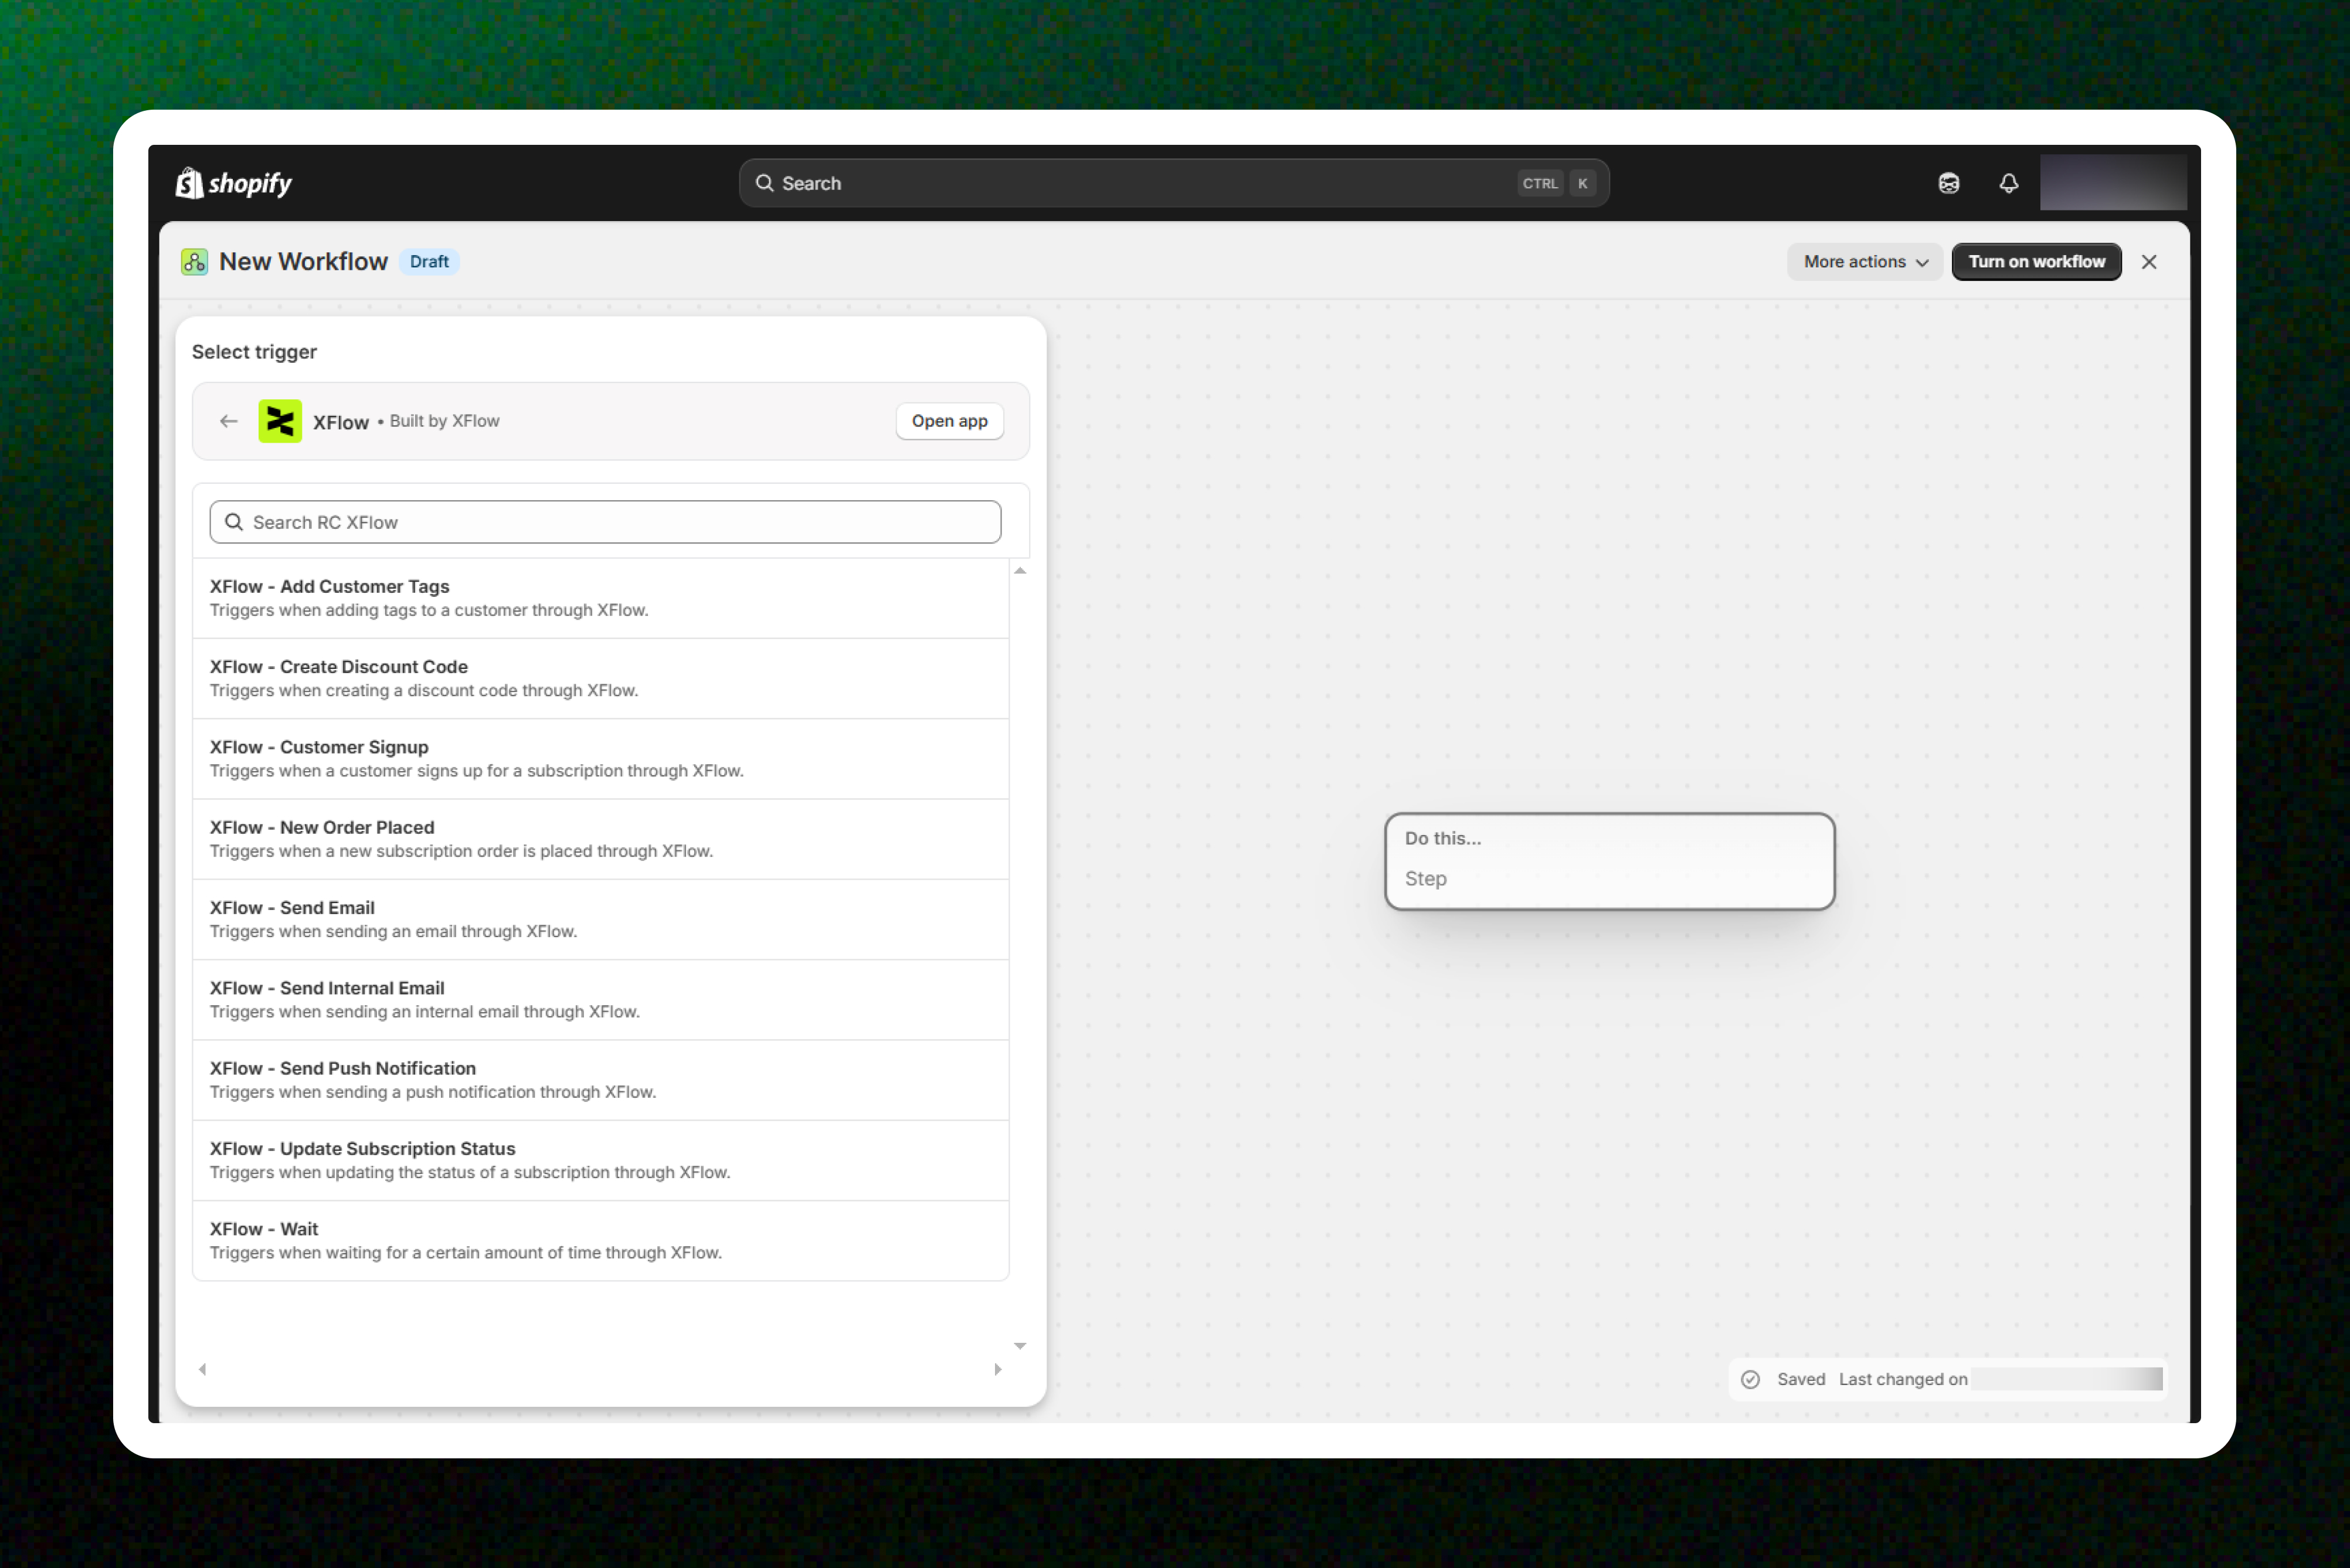This screenshot has width=2350, height=1568.
Task: Click the Draft status badge
Action: (x=429, y=262)
